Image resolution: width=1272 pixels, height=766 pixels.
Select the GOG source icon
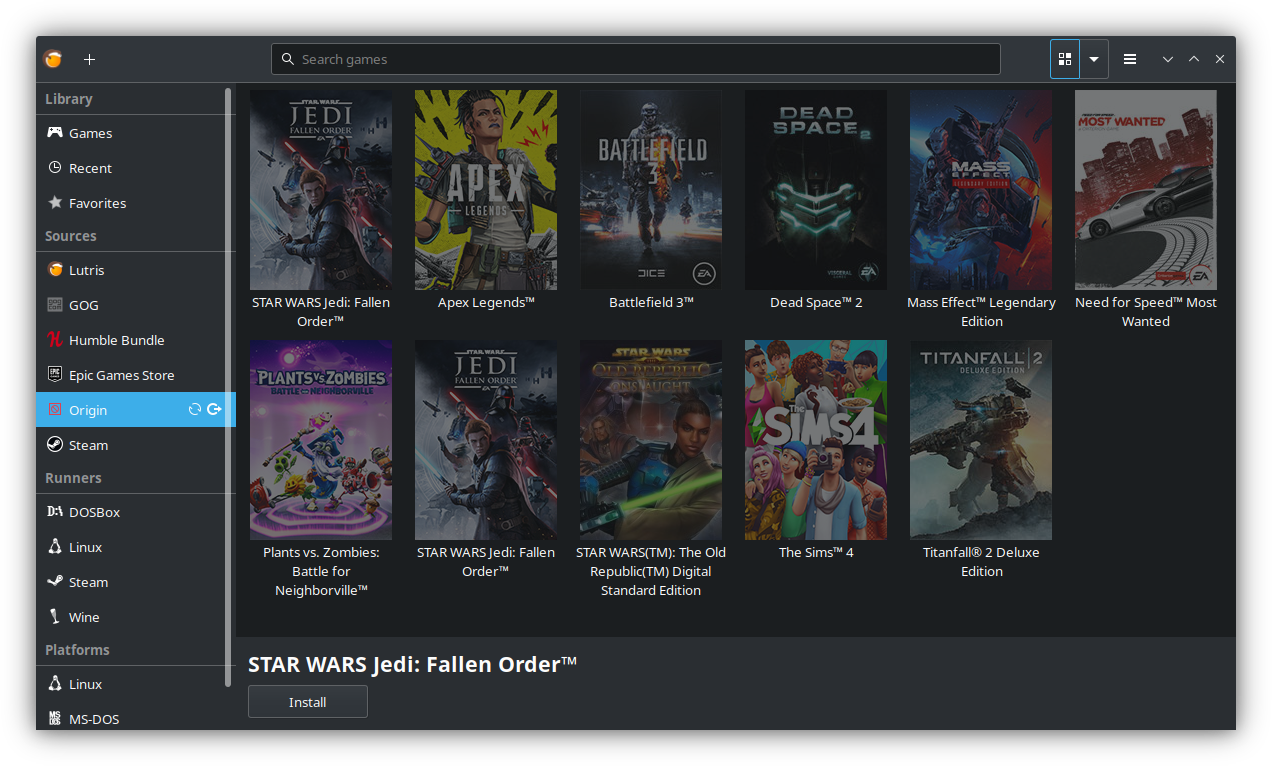point(55,305)
